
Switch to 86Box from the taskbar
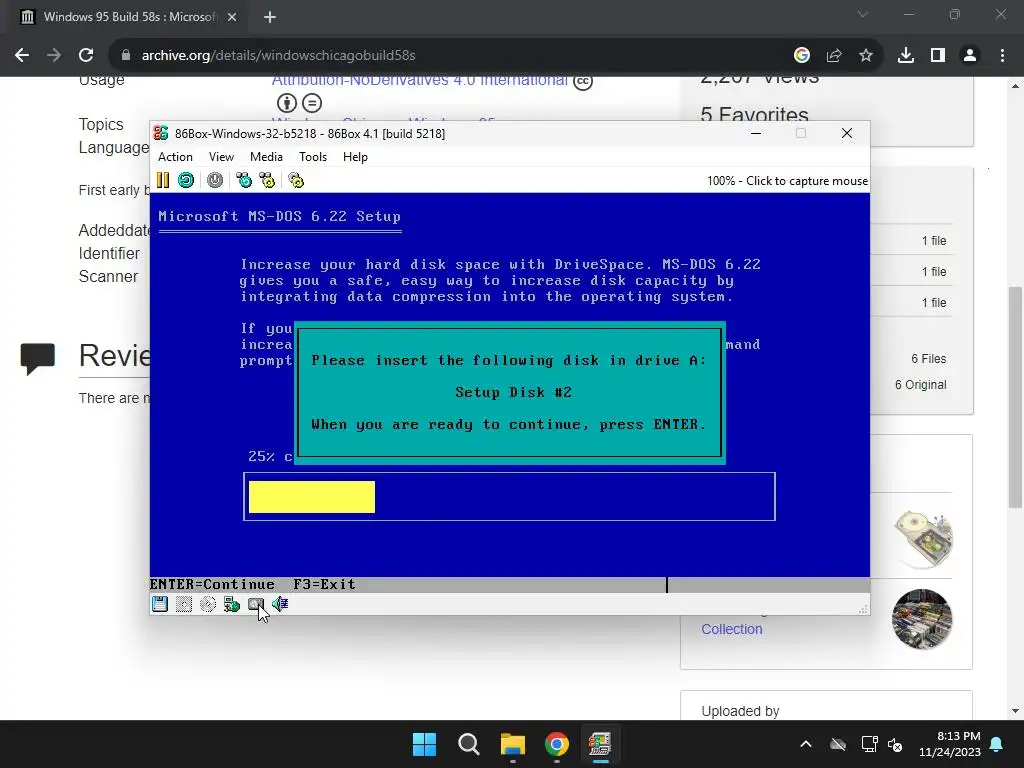(x=600, y=744)
